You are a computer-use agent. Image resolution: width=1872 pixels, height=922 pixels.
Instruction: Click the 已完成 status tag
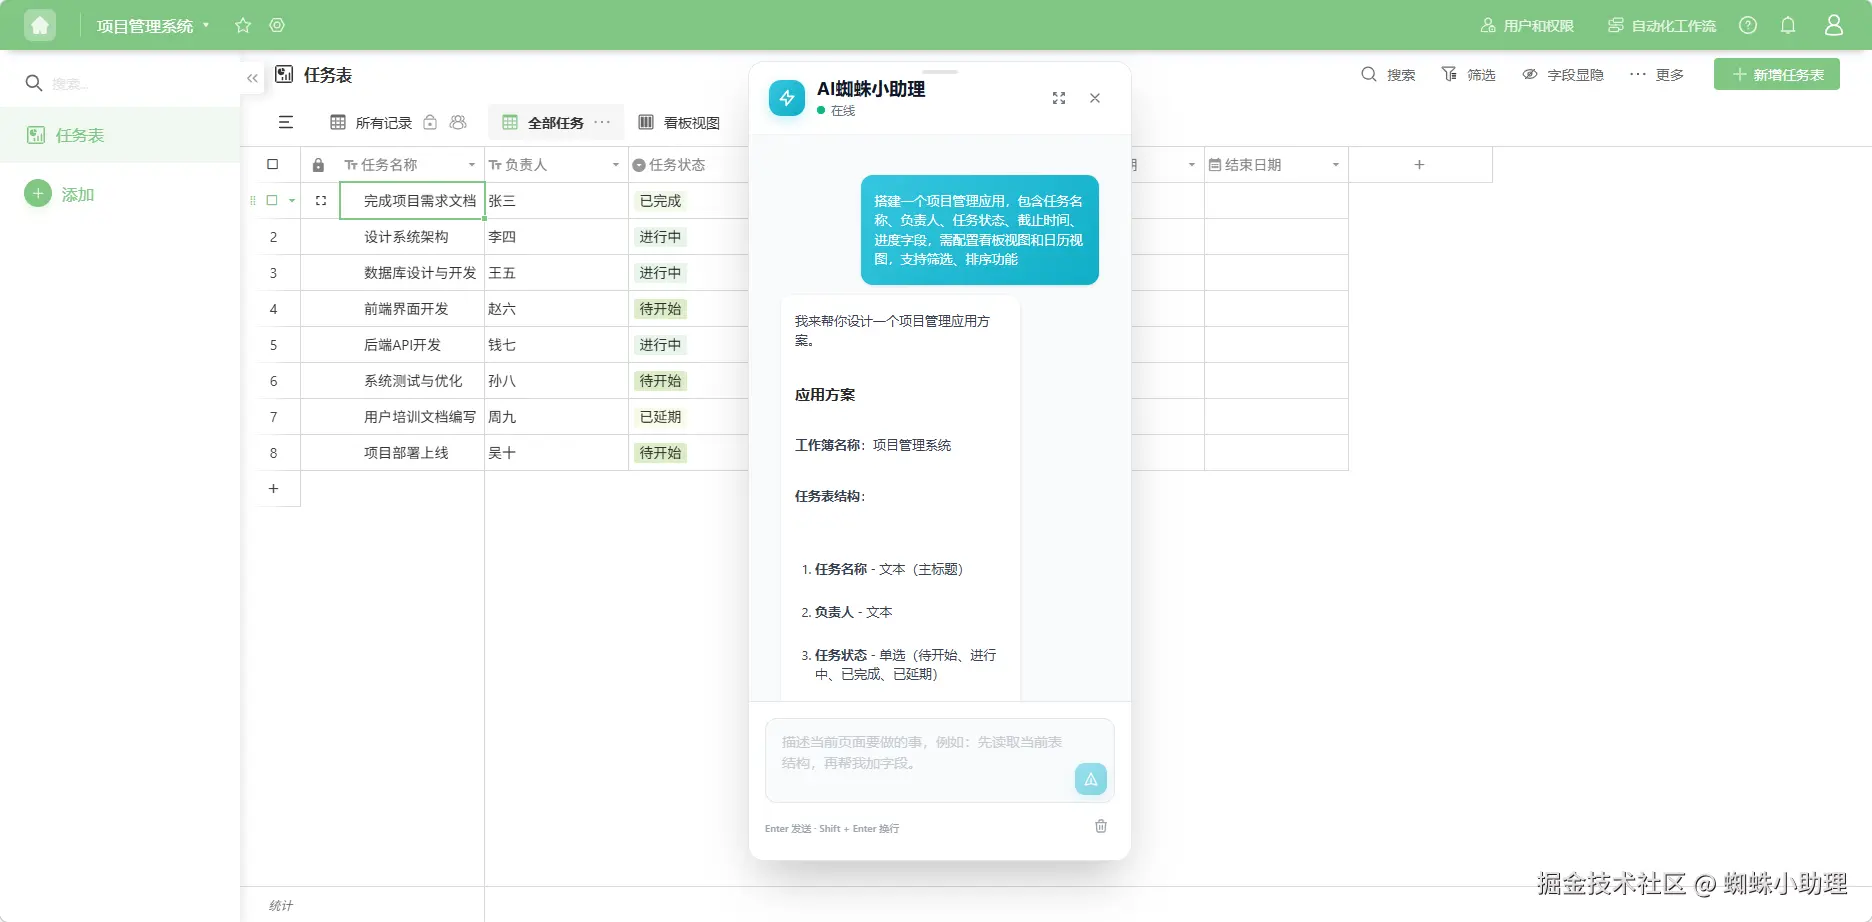(x=660, y=201)
